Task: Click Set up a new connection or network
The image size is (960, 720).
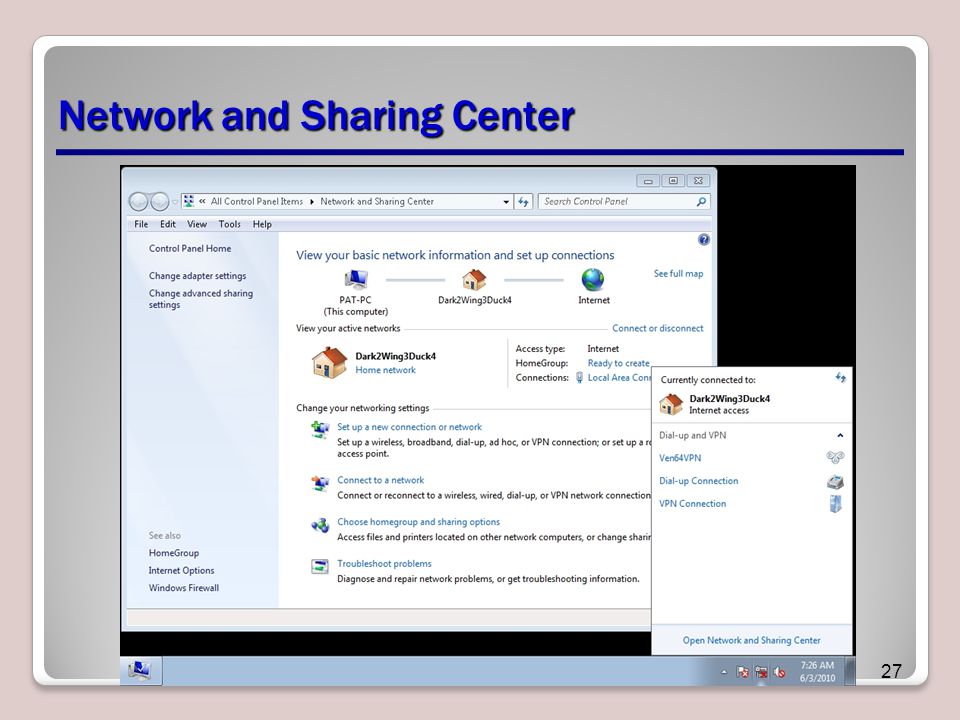Action: pyautogui.click(x=409, y=427)
